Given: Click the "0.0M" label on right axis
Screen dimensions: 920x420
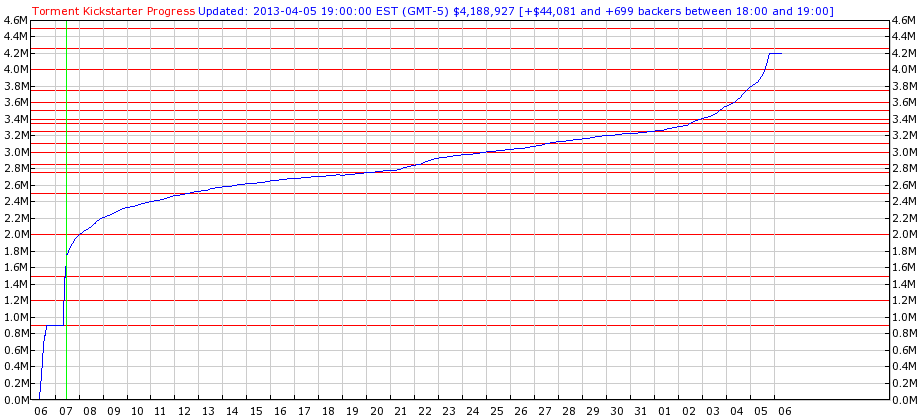Looking at the screenshot, I should pyautogui.click(x=904, y=399).
